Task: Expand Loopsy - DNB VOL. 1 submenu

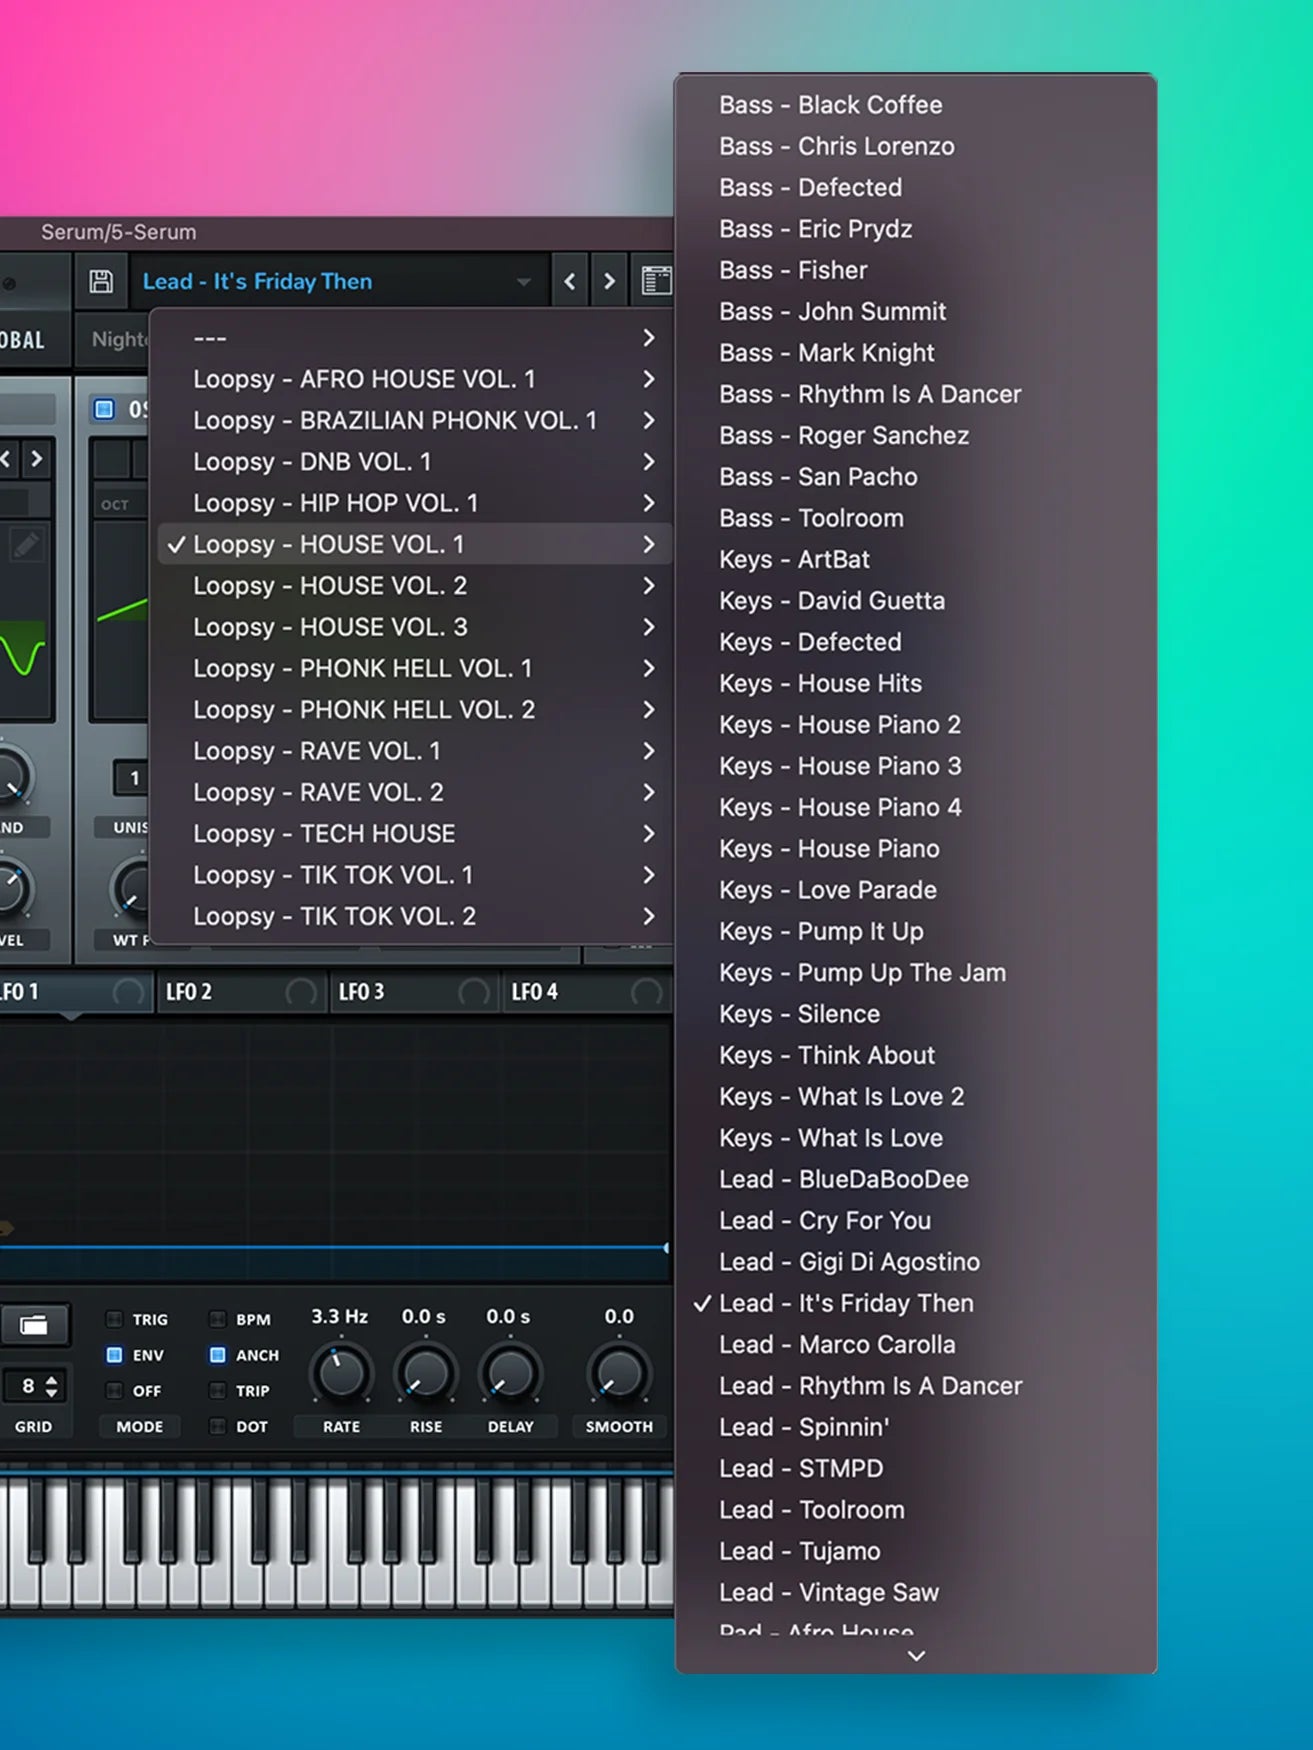Action: pyautogui.click(x=649, y=462)
